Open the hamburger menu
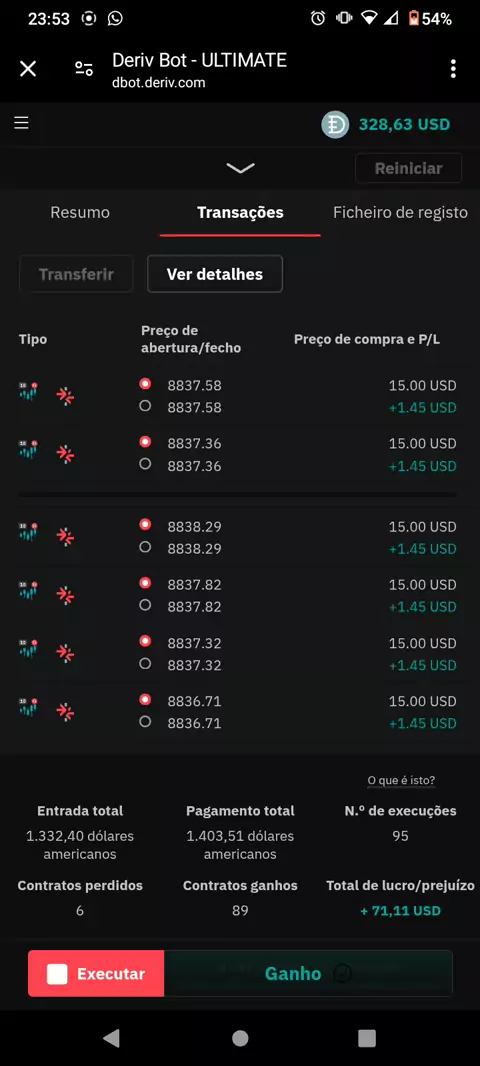Viewport: 480px width, 1066px height. (21, 122)
